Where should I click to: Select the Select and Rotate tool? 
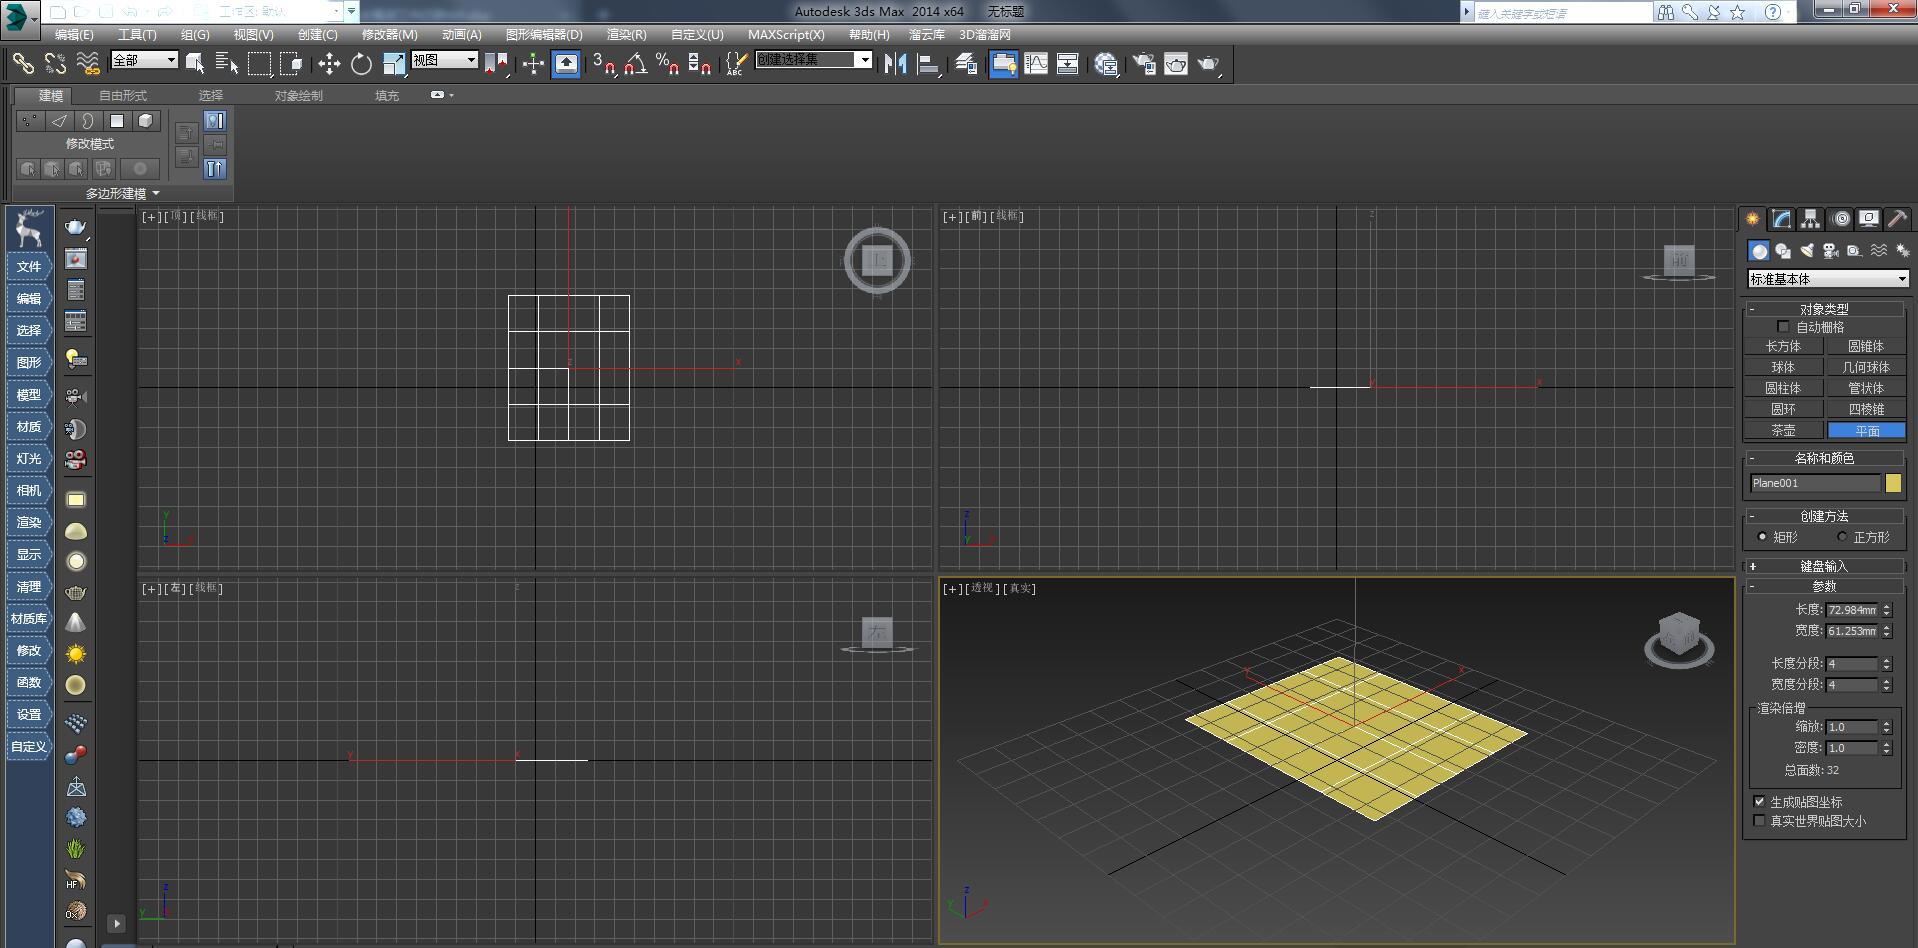click(361, 63)
